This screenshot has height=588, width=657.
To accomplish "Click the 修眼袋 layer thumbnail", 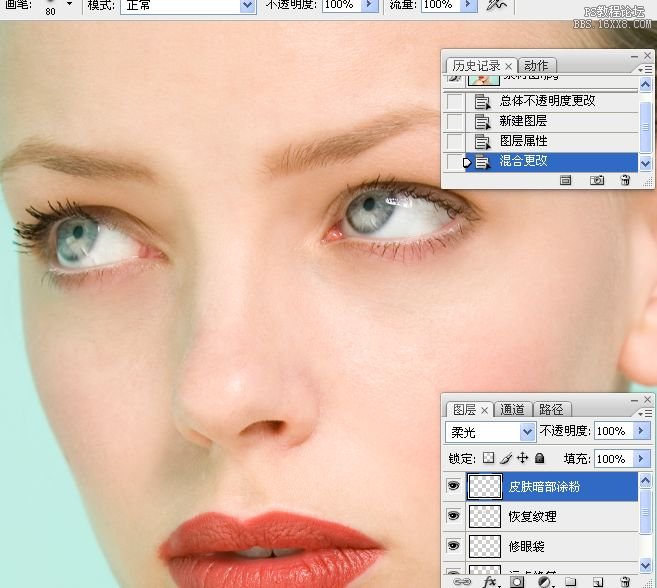I will pos(484,546).
